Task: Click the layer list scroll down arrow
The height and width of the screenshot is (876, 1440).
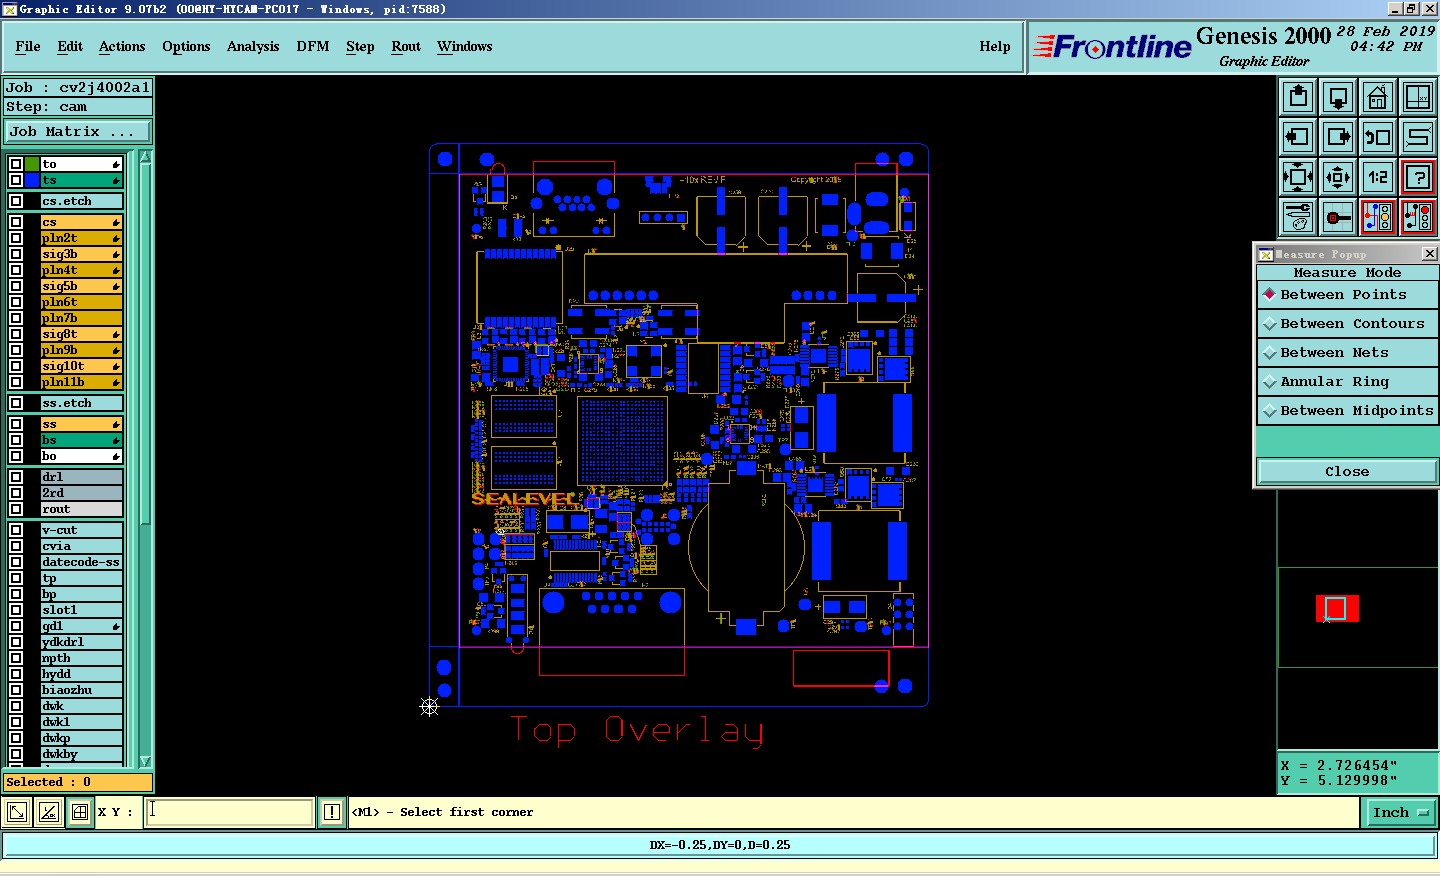Action: point(146,761)
